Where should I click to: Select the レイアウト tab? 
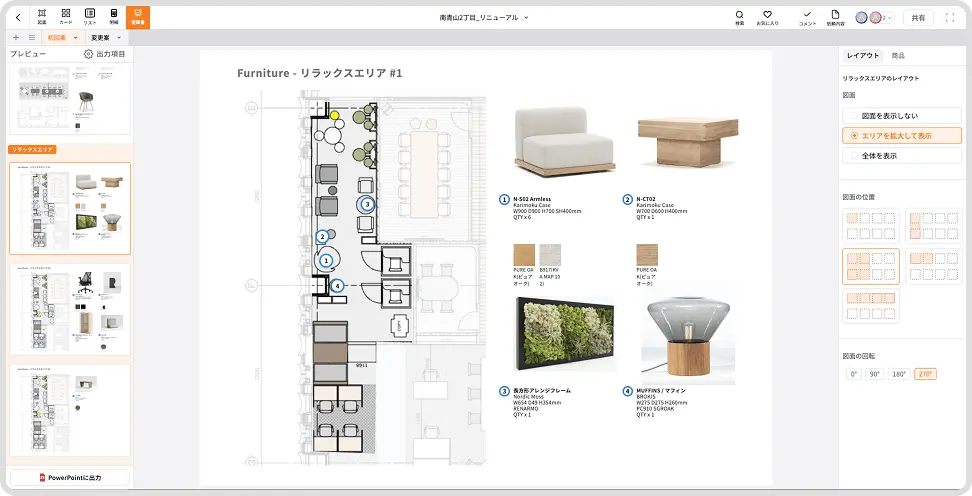(x=863, y=56)
